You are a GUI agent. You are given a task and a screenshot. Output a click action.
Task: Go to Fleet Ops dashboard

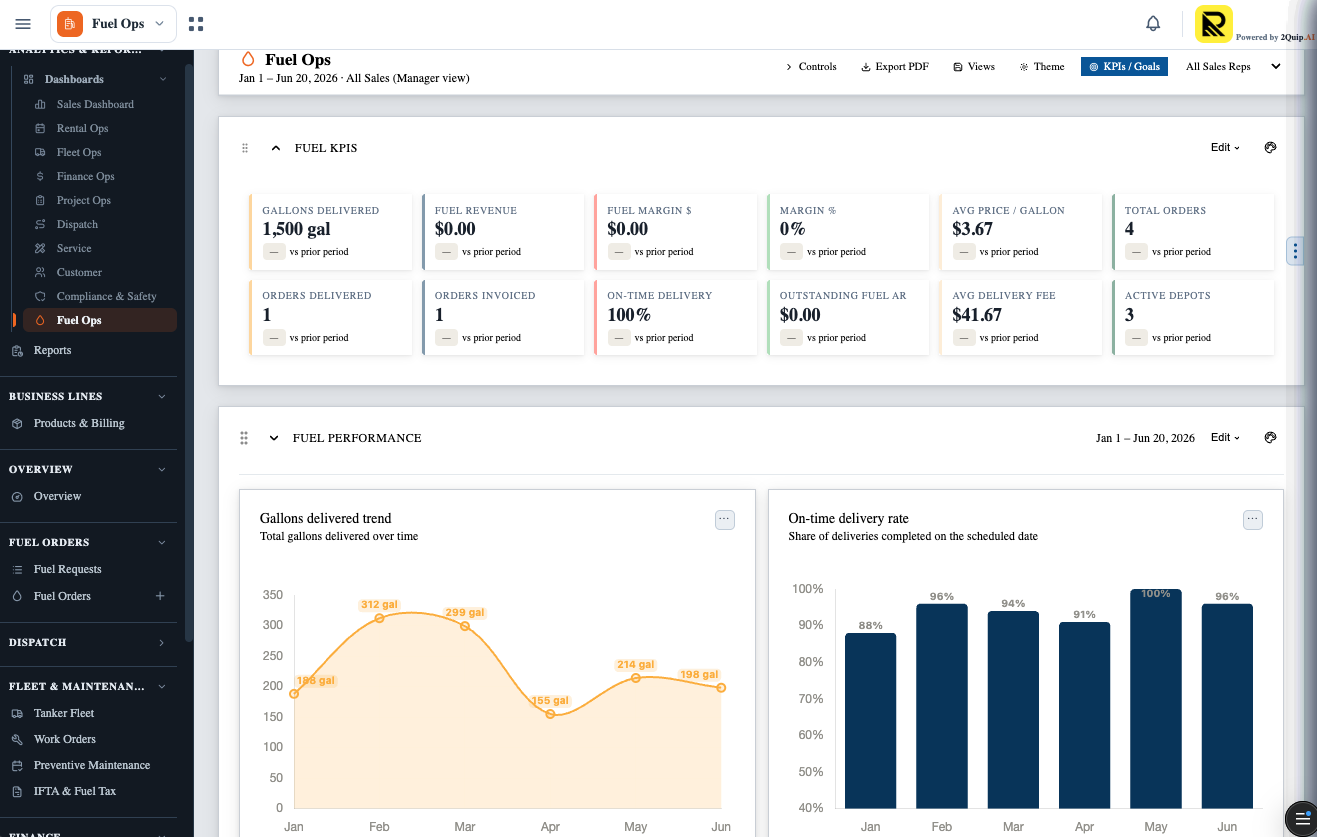tap(79, 152)
